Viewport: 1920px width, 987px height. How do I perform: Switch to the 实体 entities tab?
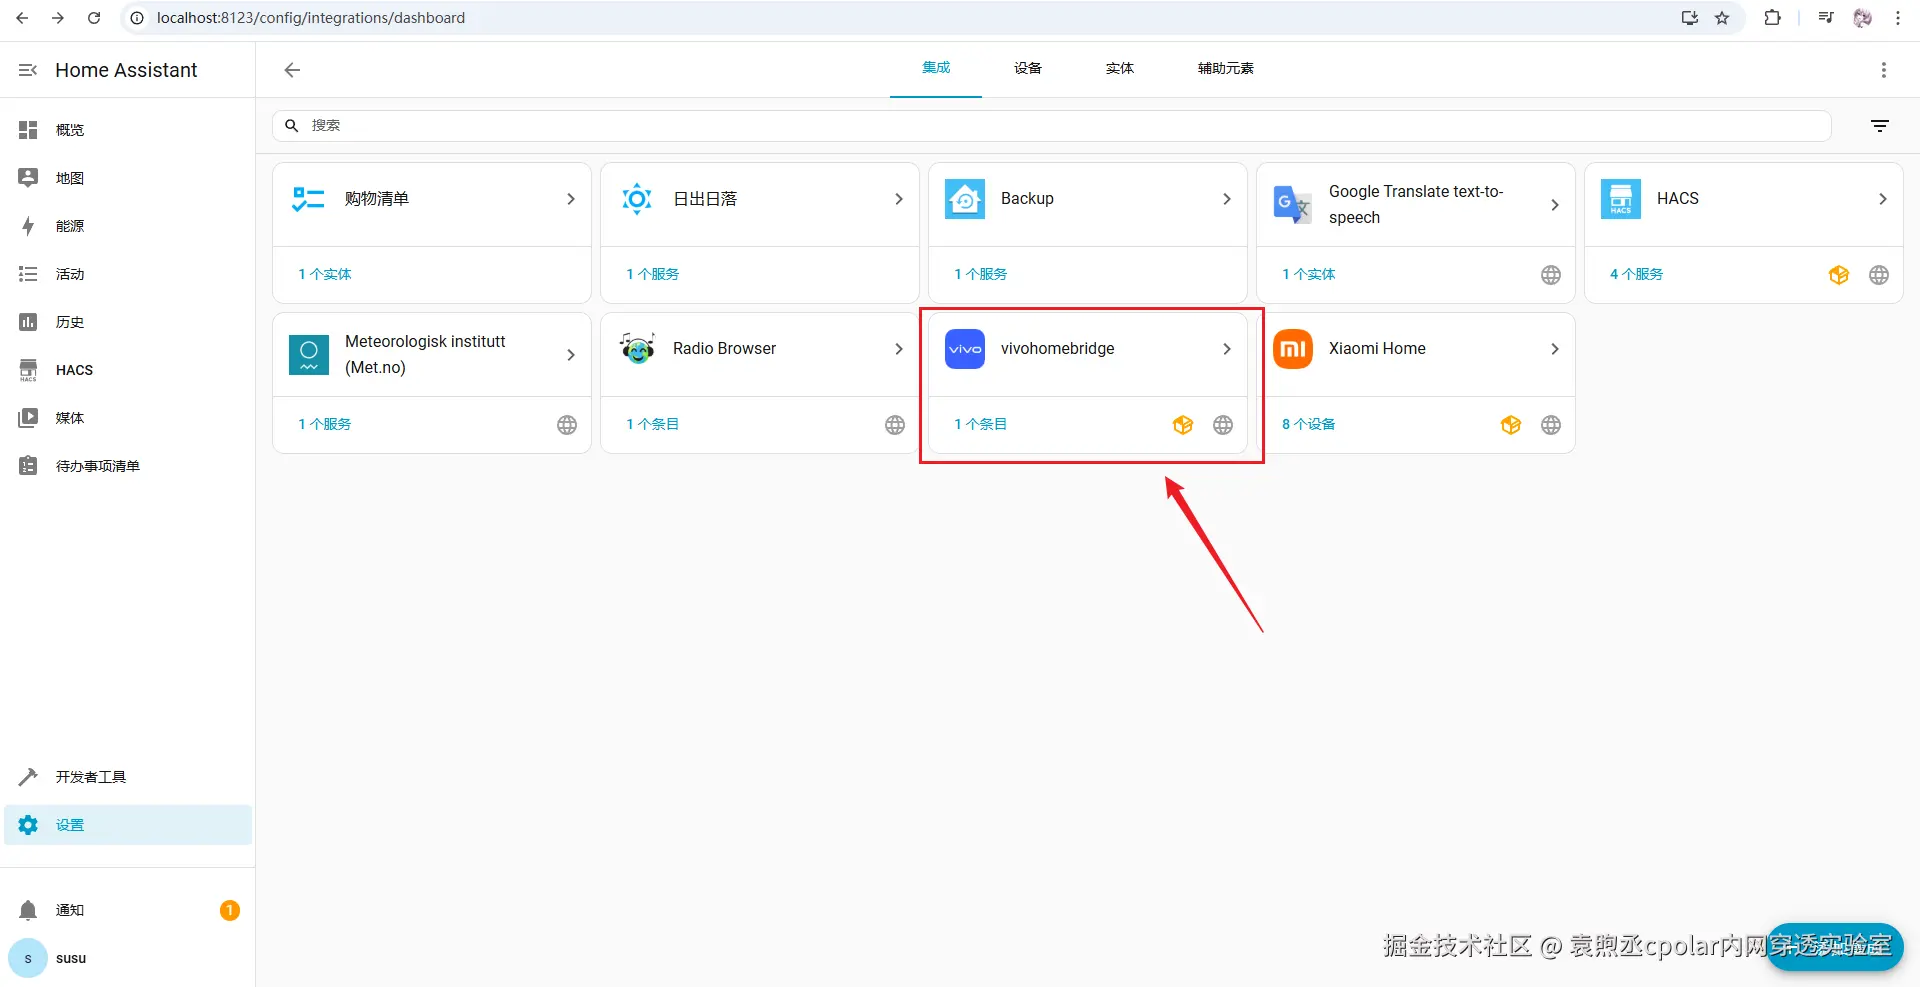[1120, 69]
